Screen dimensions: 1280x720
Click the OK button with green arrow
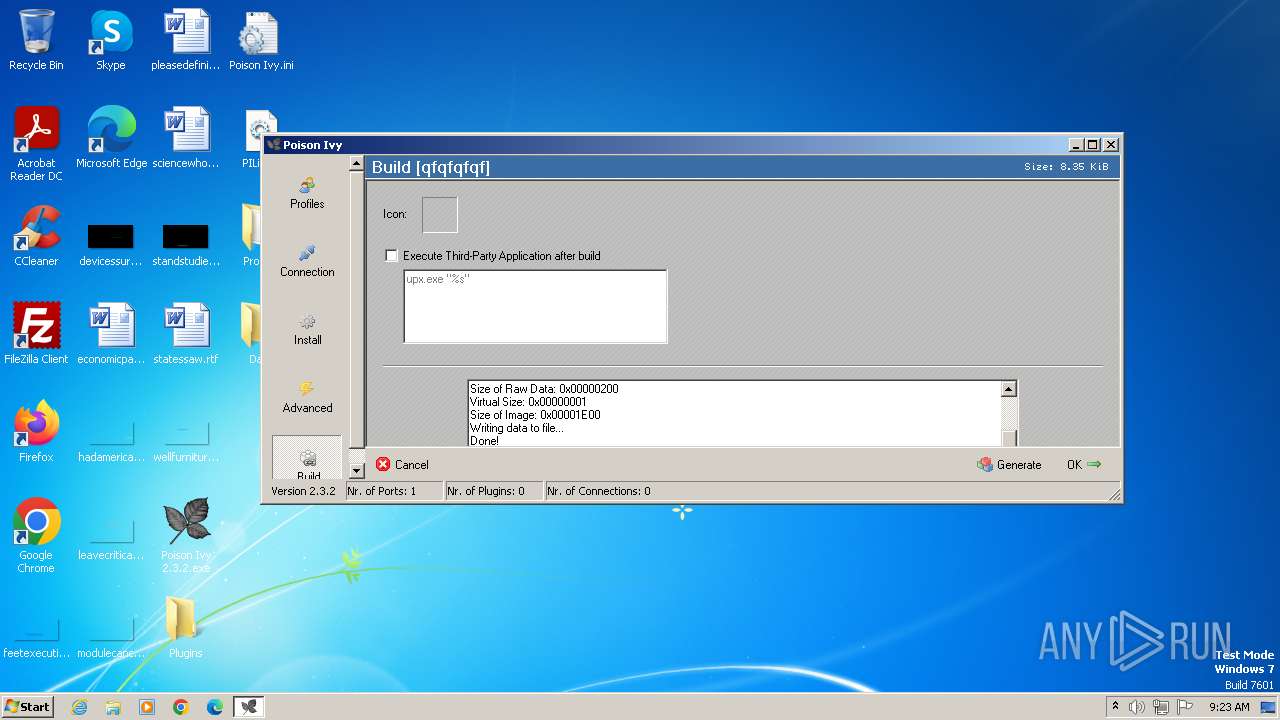[1084, 465]
